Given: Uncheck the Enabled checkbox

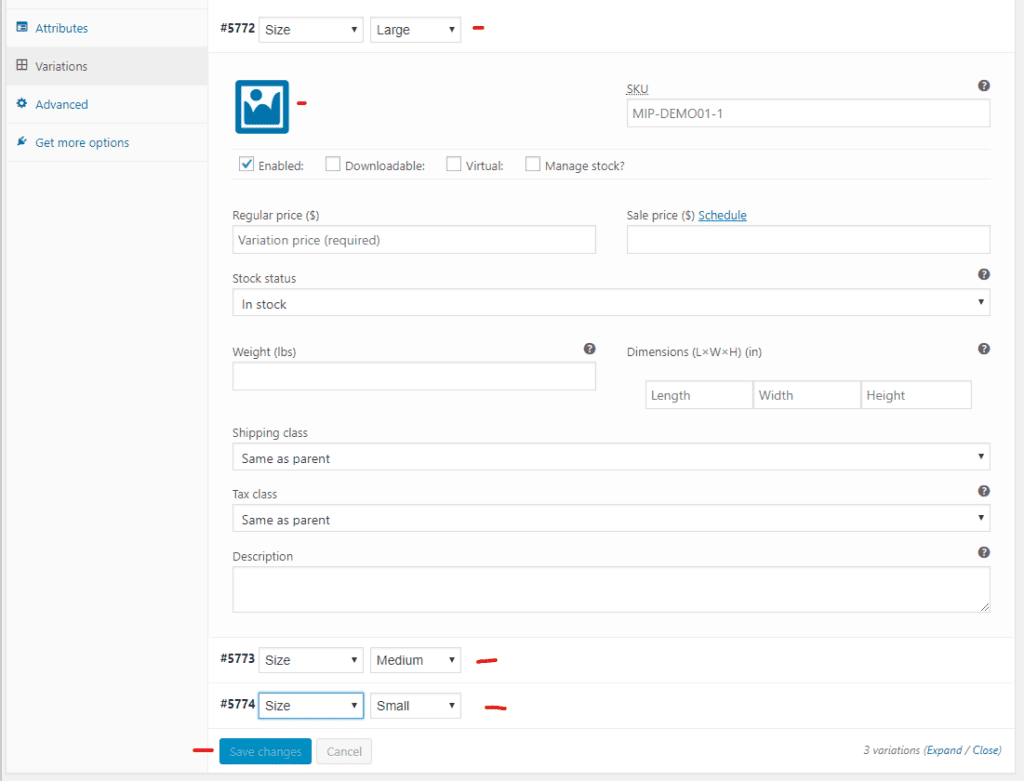Looking at the screenshot, I should click(246, 164).
